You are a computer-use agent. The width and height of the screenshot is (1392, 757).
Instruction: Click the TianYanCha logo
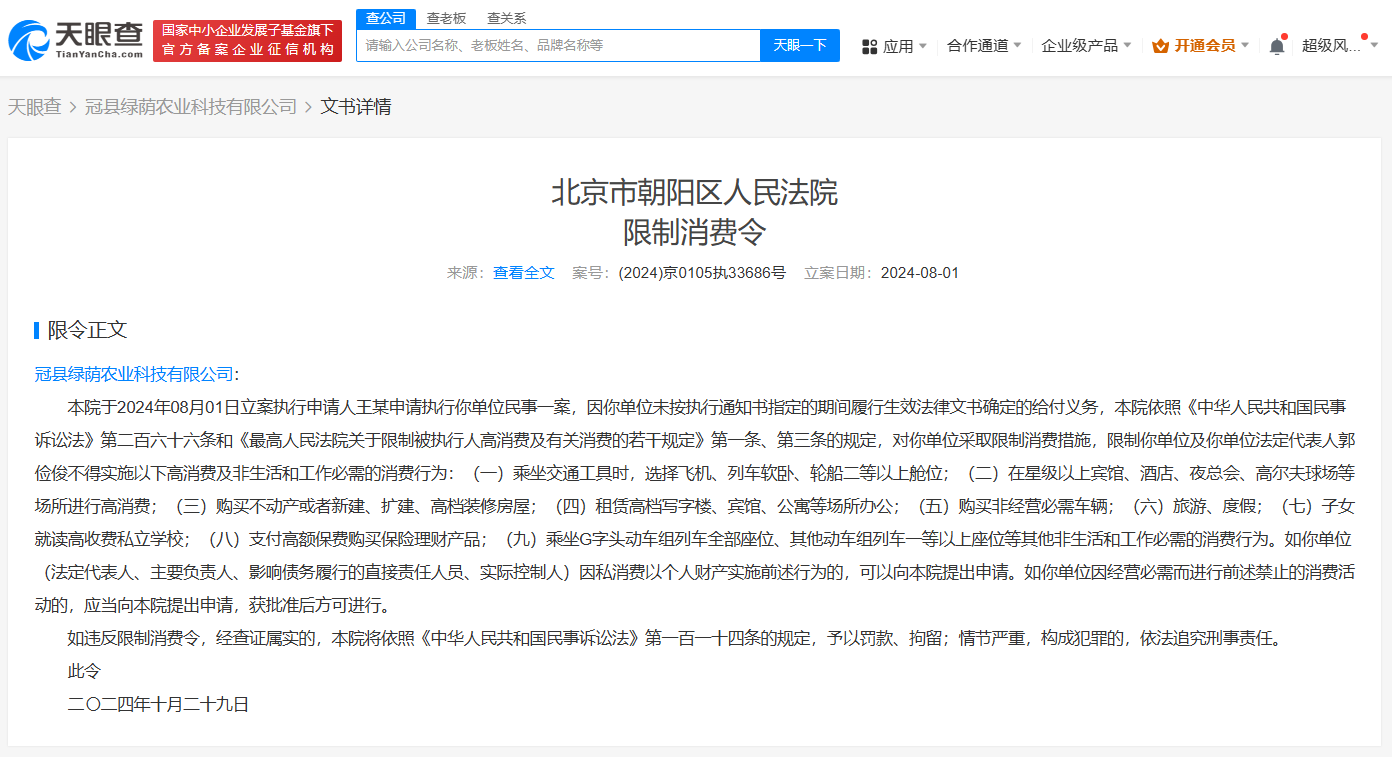tap(75, 40)
